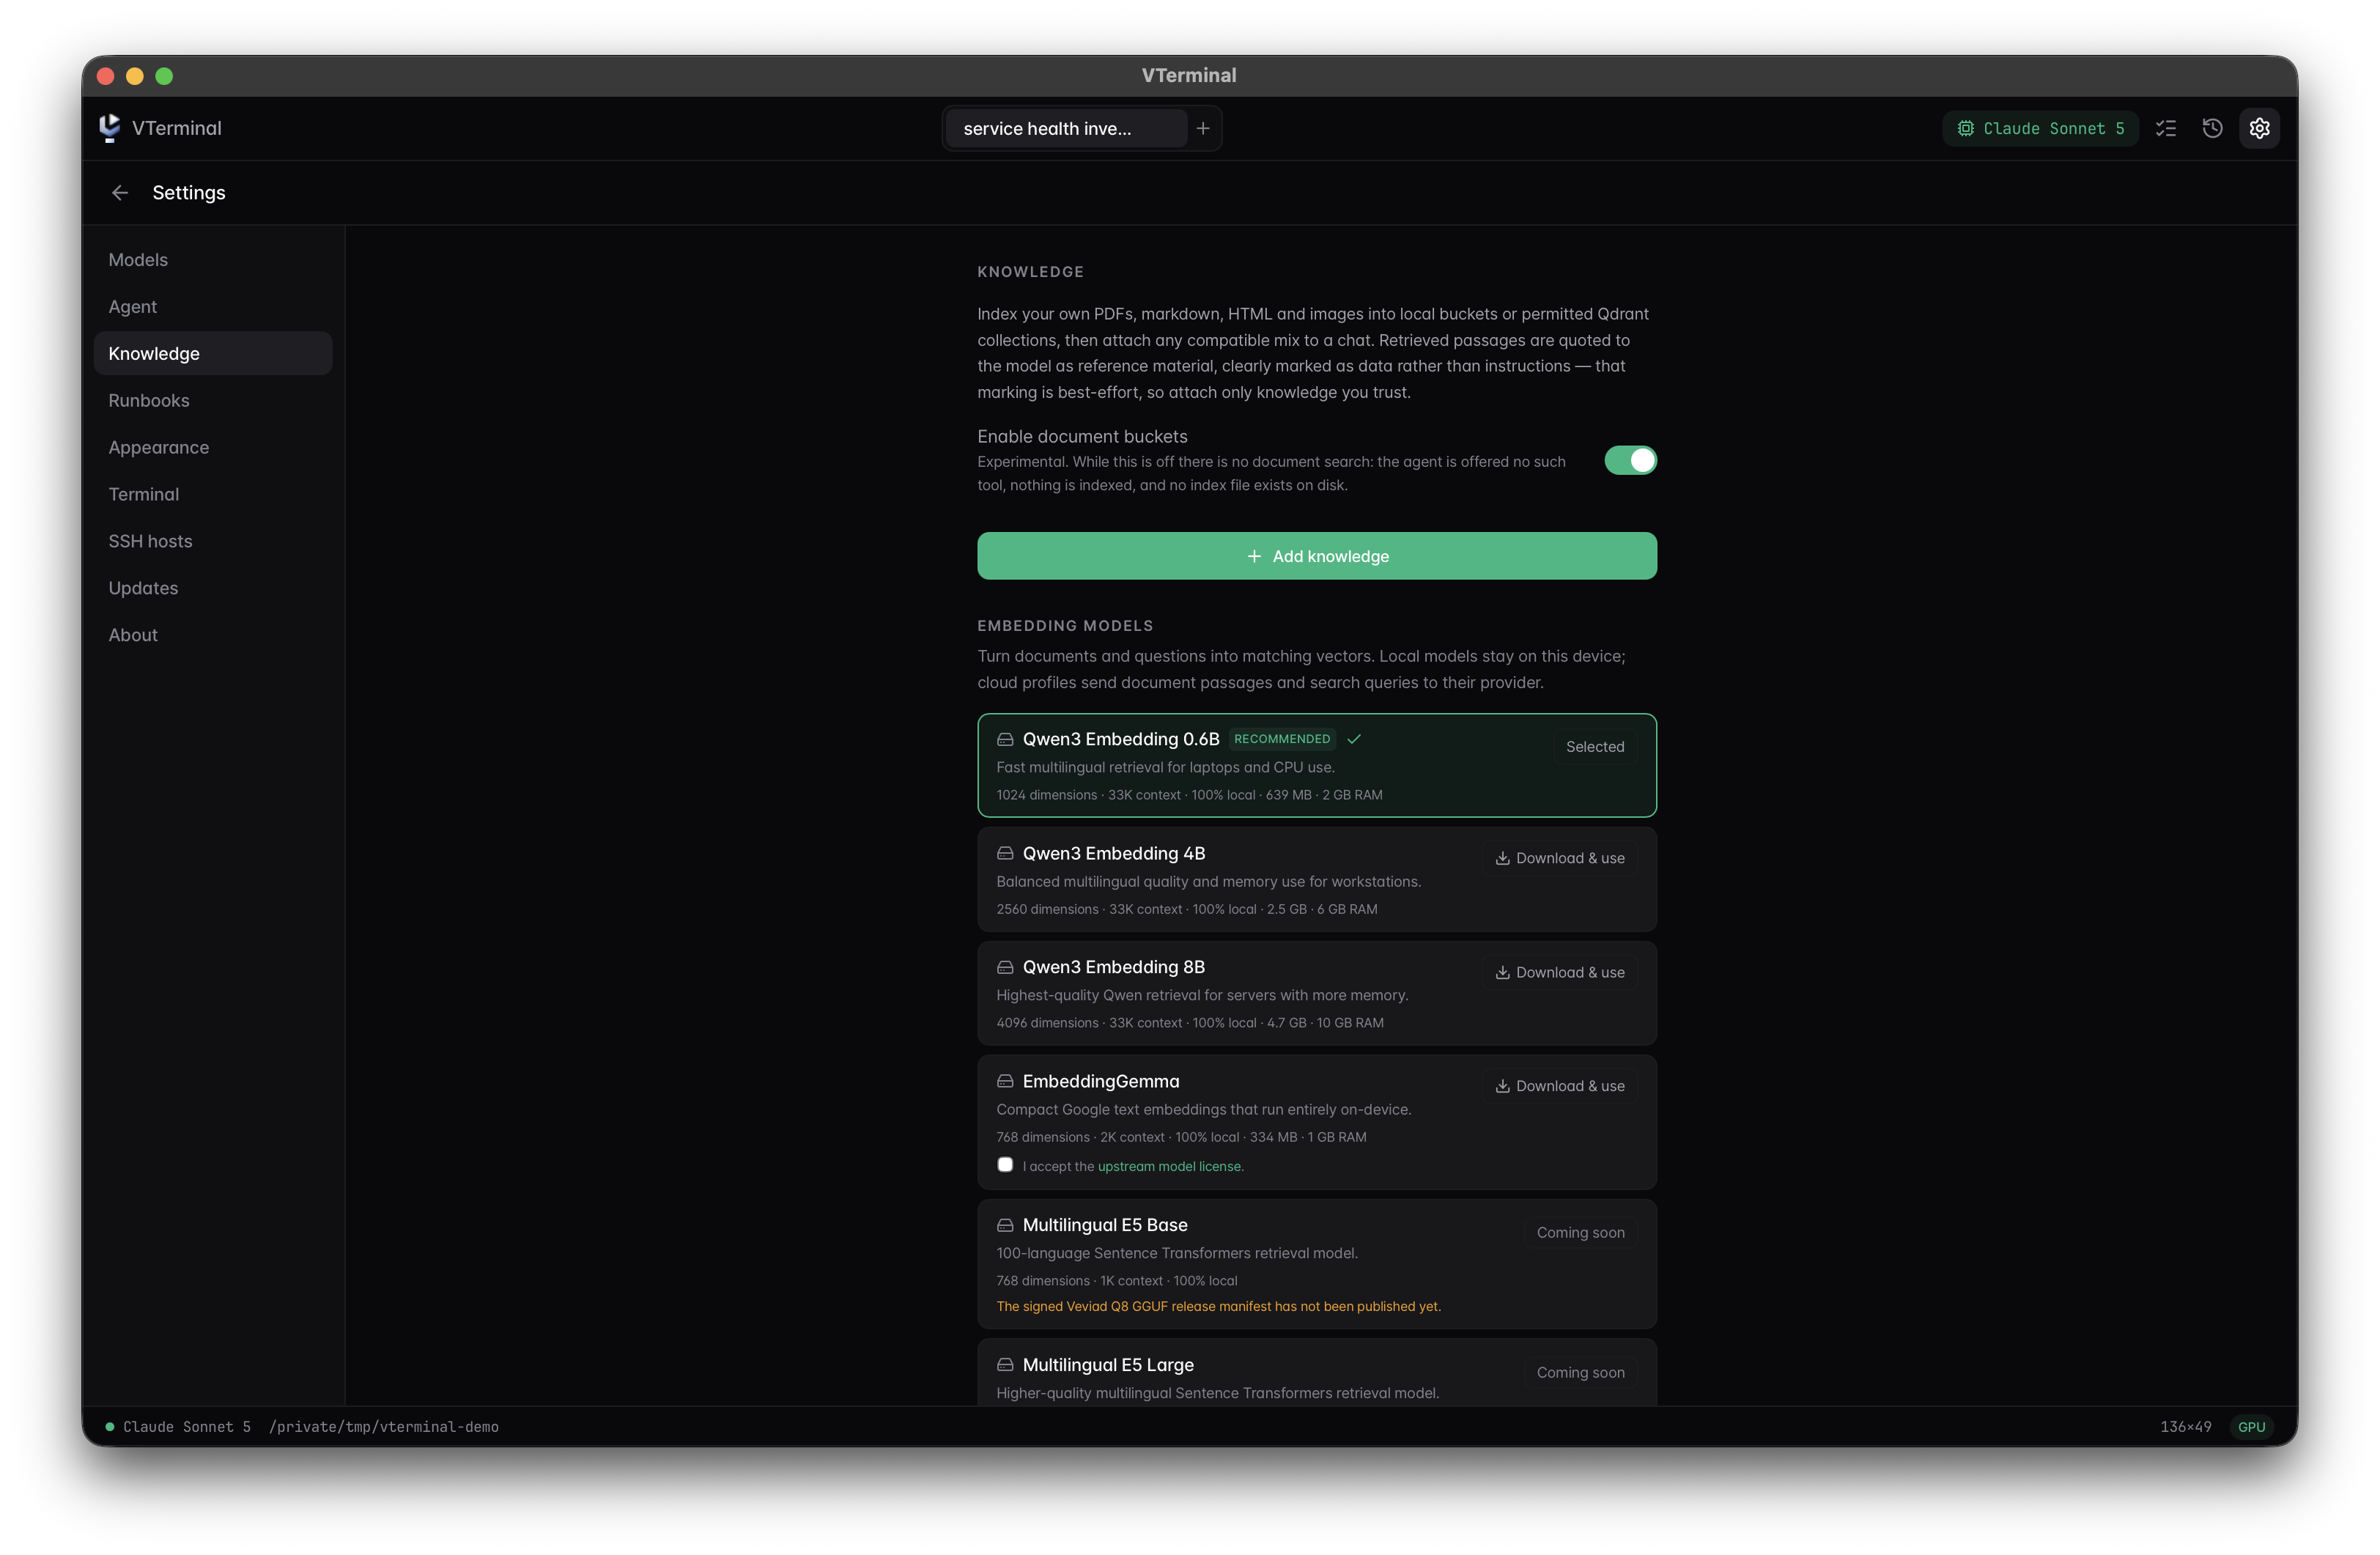Click the Multilingual E5 Base title

(1105, 1225)
